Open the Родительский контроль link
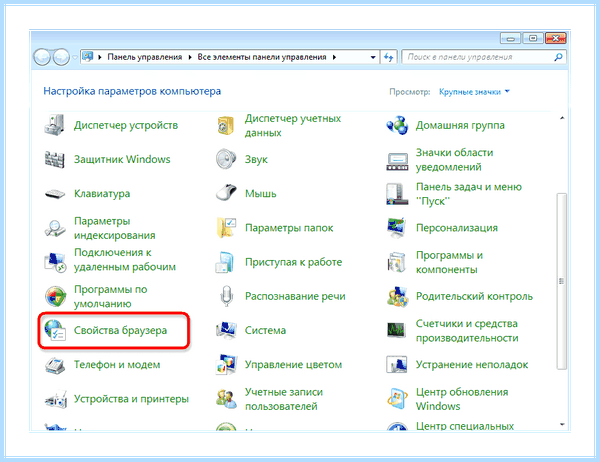 tap(474, 296)
